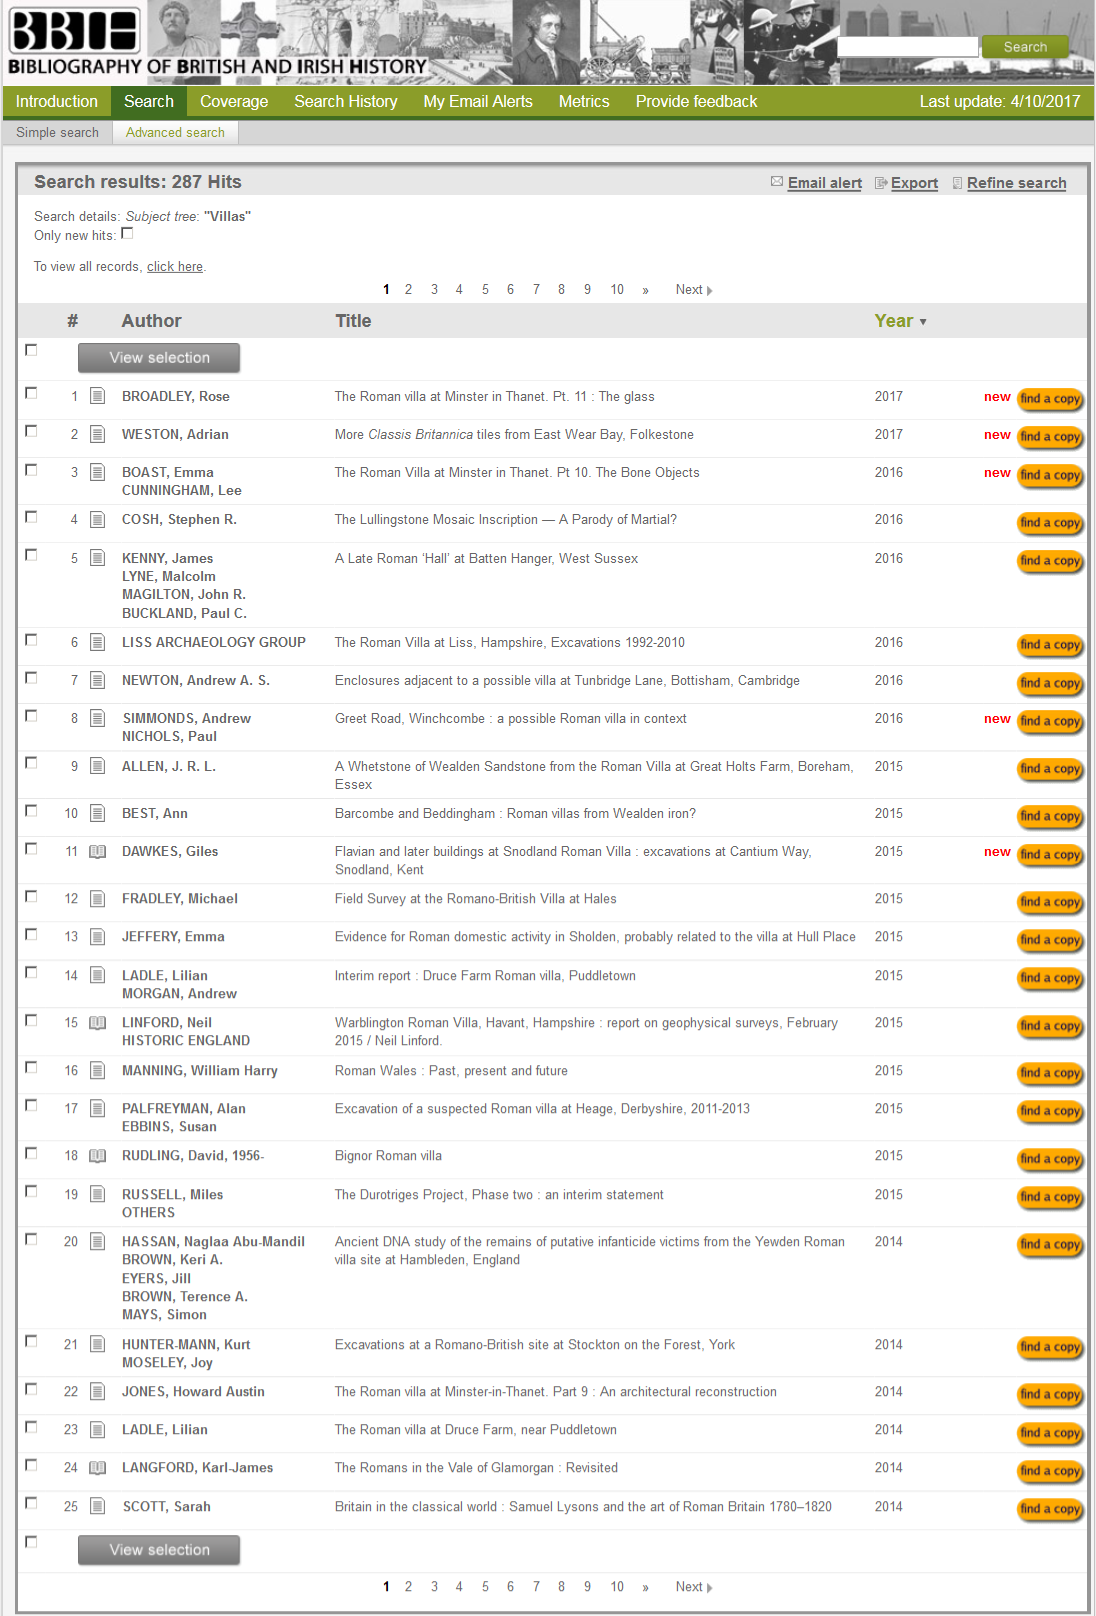
Task: Click the BBIH logo
Action: (x=74, y=31)
